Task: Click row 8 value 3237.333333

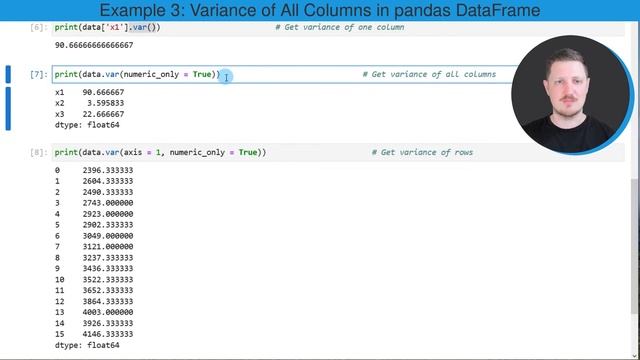Action: click(x=108, y=258)
